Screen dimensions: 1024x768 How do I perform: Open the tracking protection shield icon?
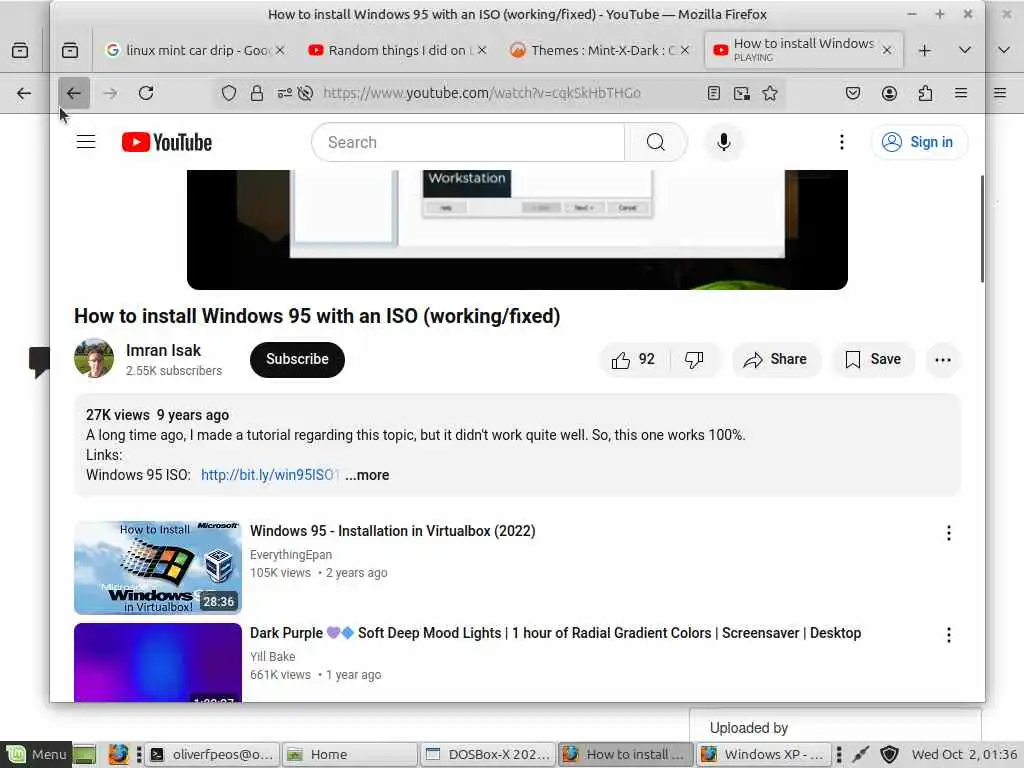[x=229, y=93]
